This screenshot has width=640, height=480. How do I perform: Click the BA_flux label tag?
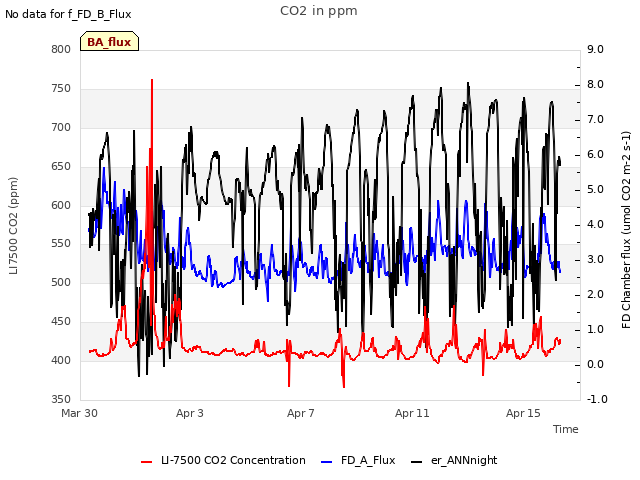click(x=109, y=41)
